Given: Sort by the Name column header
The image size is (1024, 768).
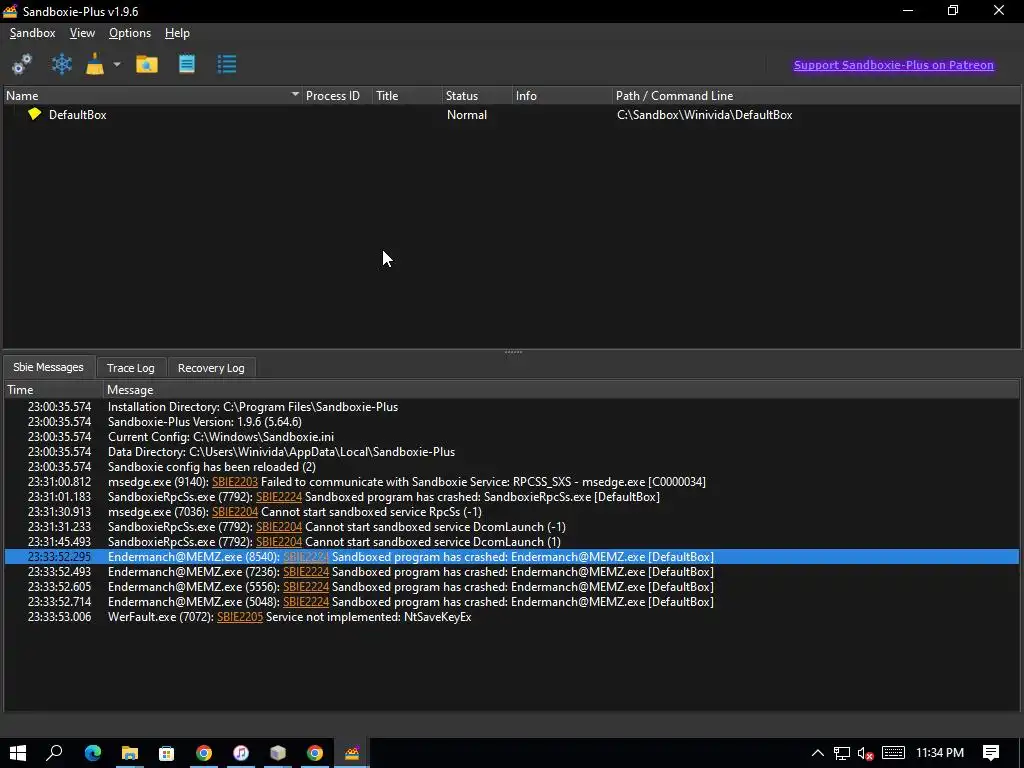Looking at the screenshot, I should point(152,95).
